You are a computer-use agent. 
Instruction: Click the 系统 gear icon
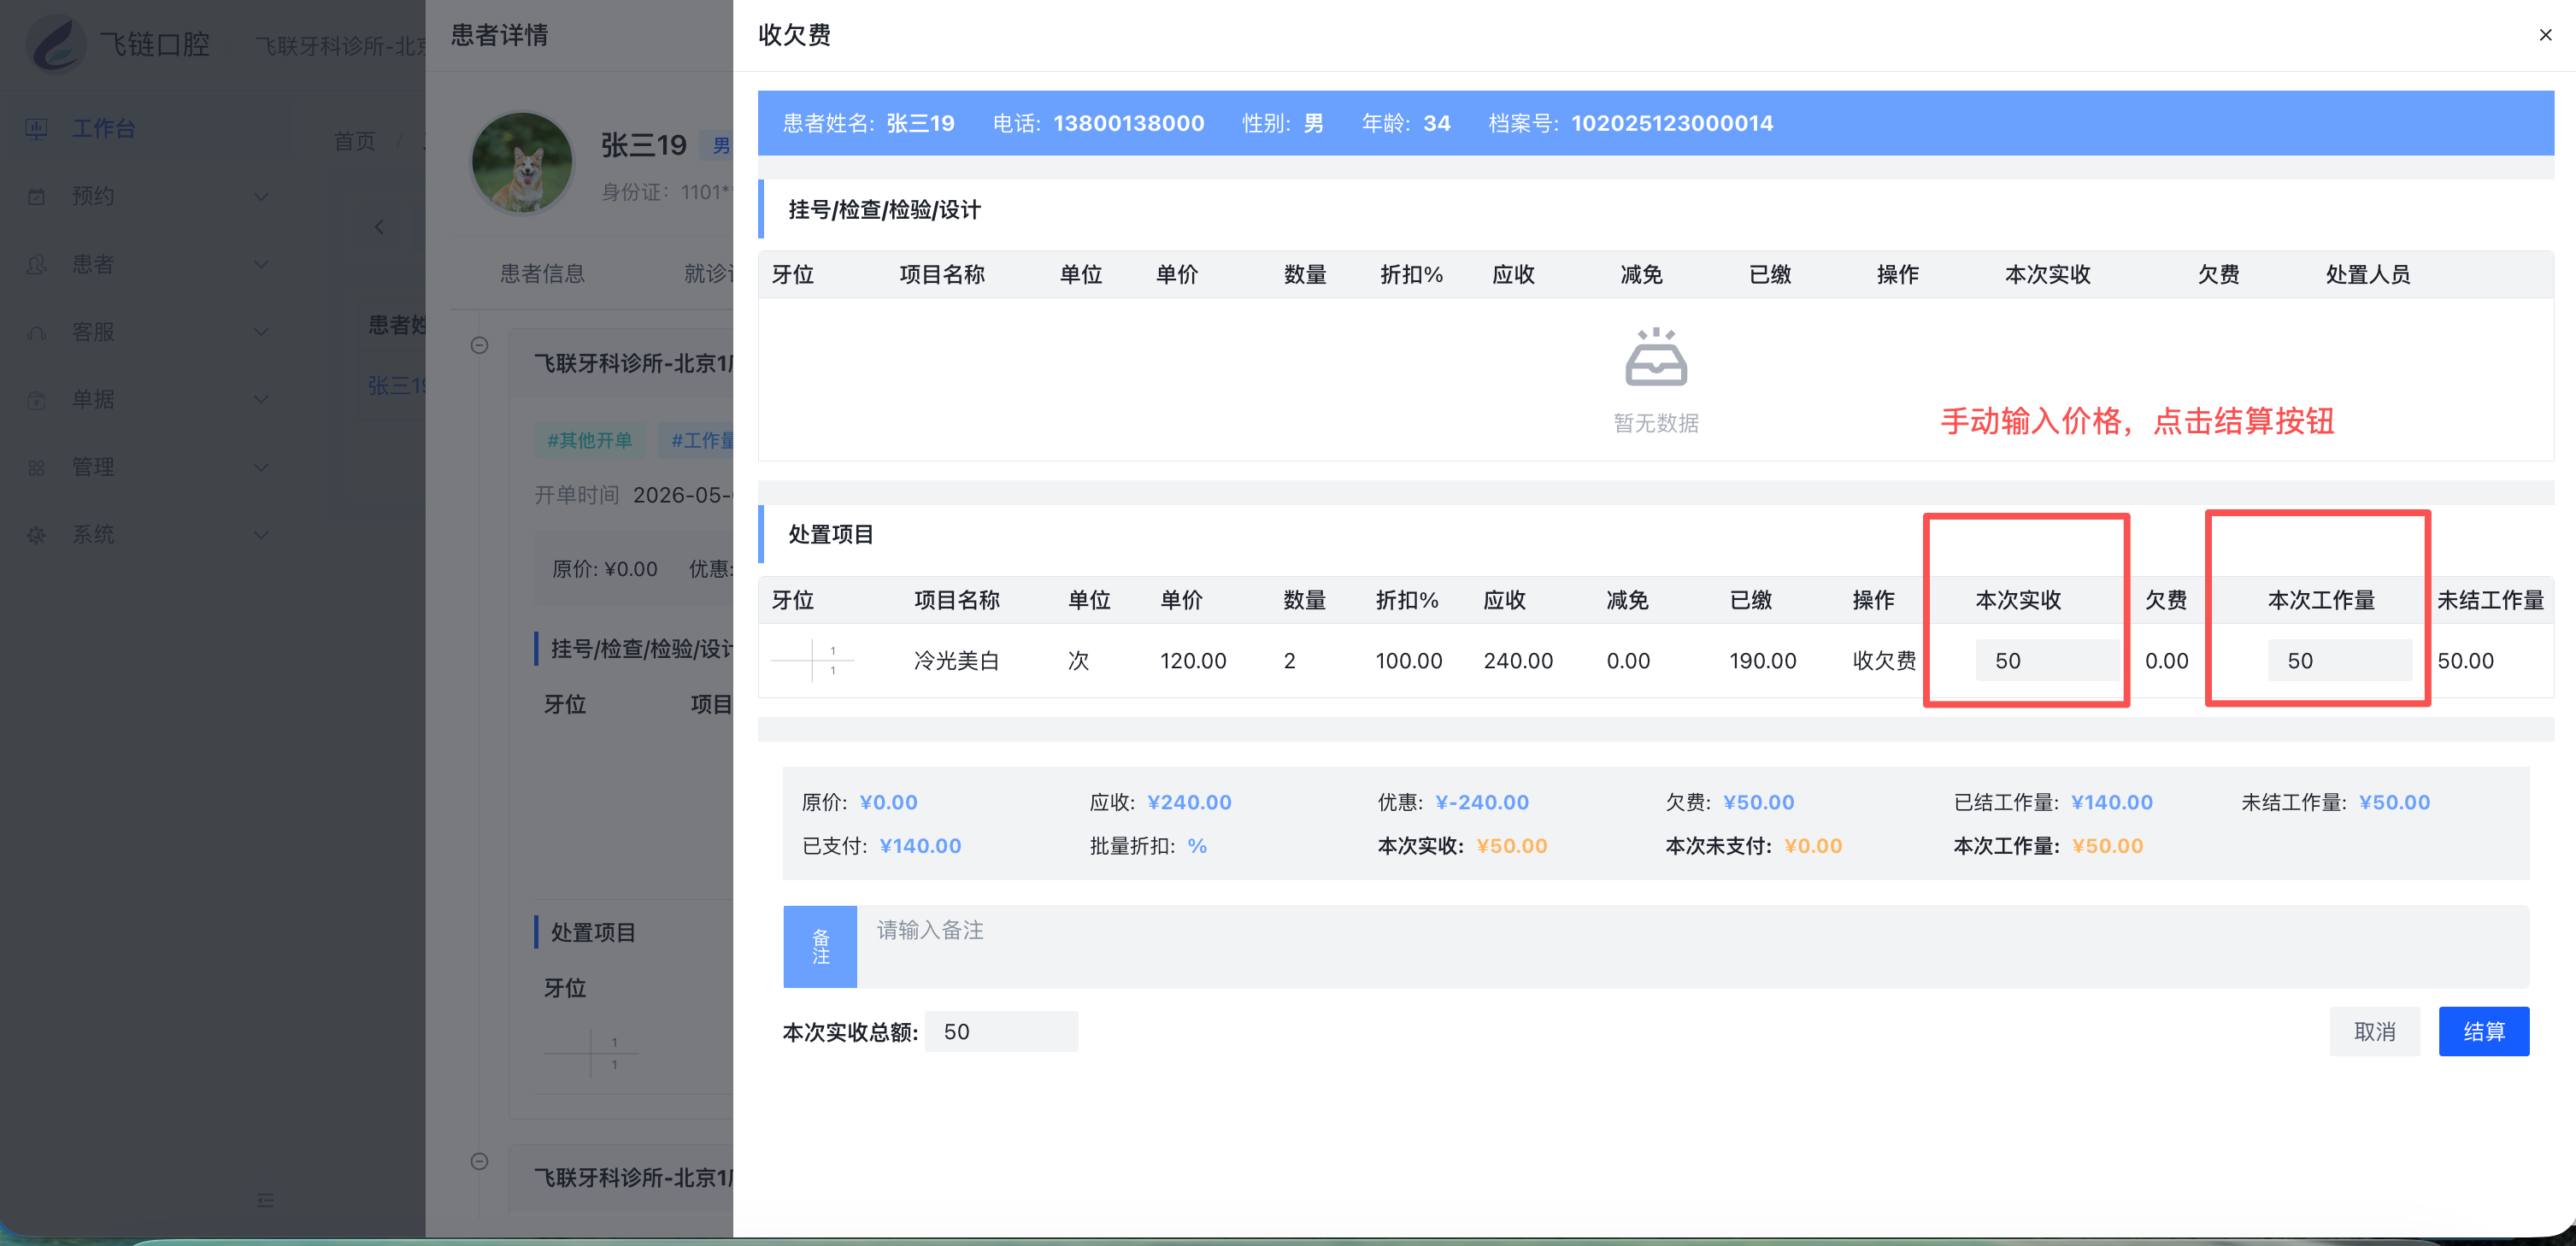click(37, 535)
